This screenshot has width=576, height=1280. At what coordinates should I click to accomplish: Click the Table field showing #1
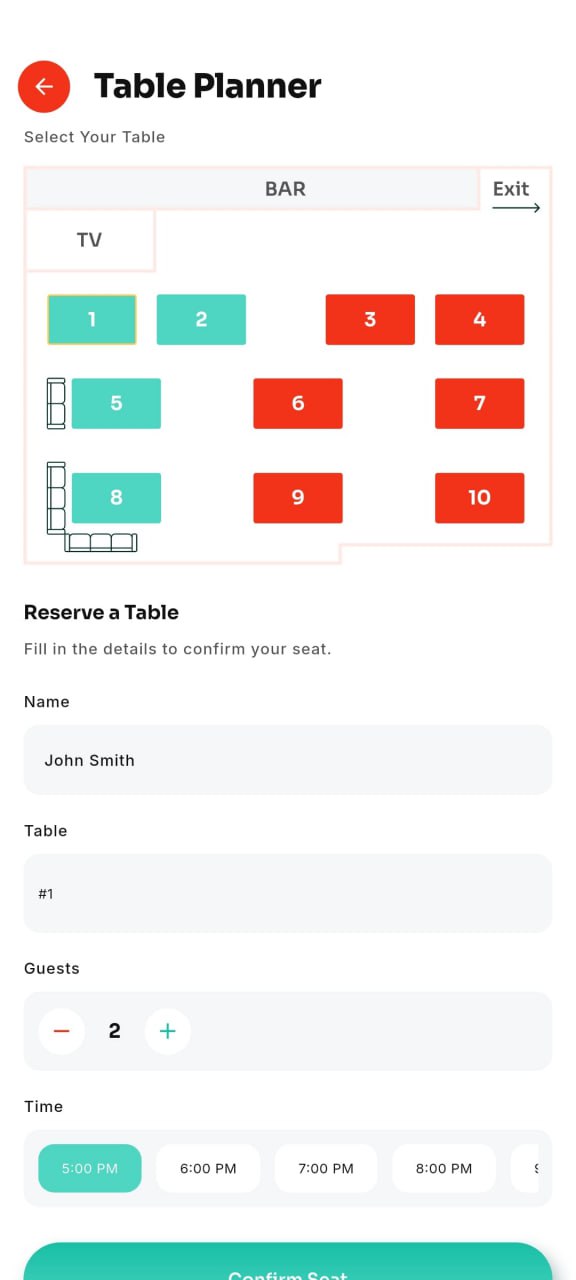[x=287, y=893]
